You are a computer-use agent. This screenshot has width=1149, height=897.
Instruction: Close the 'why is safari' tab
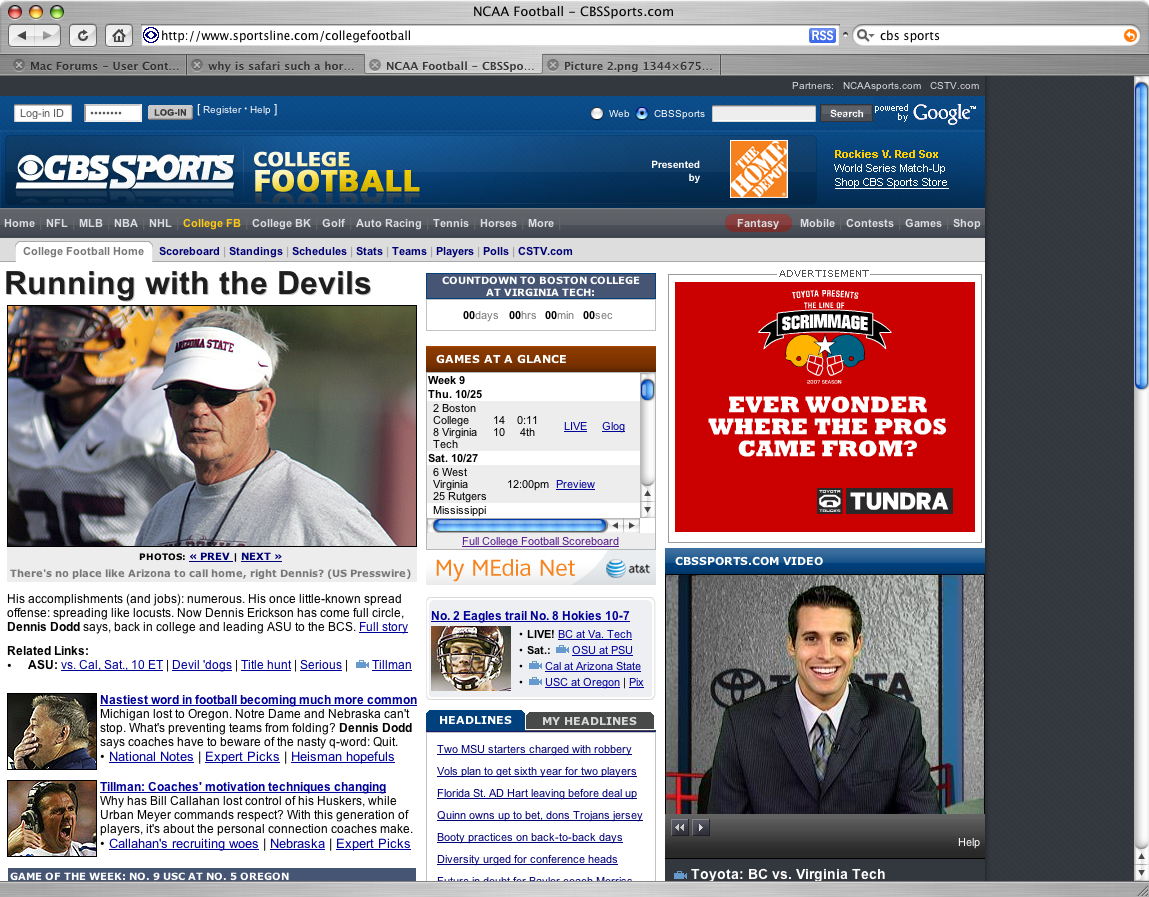[197, 65]
